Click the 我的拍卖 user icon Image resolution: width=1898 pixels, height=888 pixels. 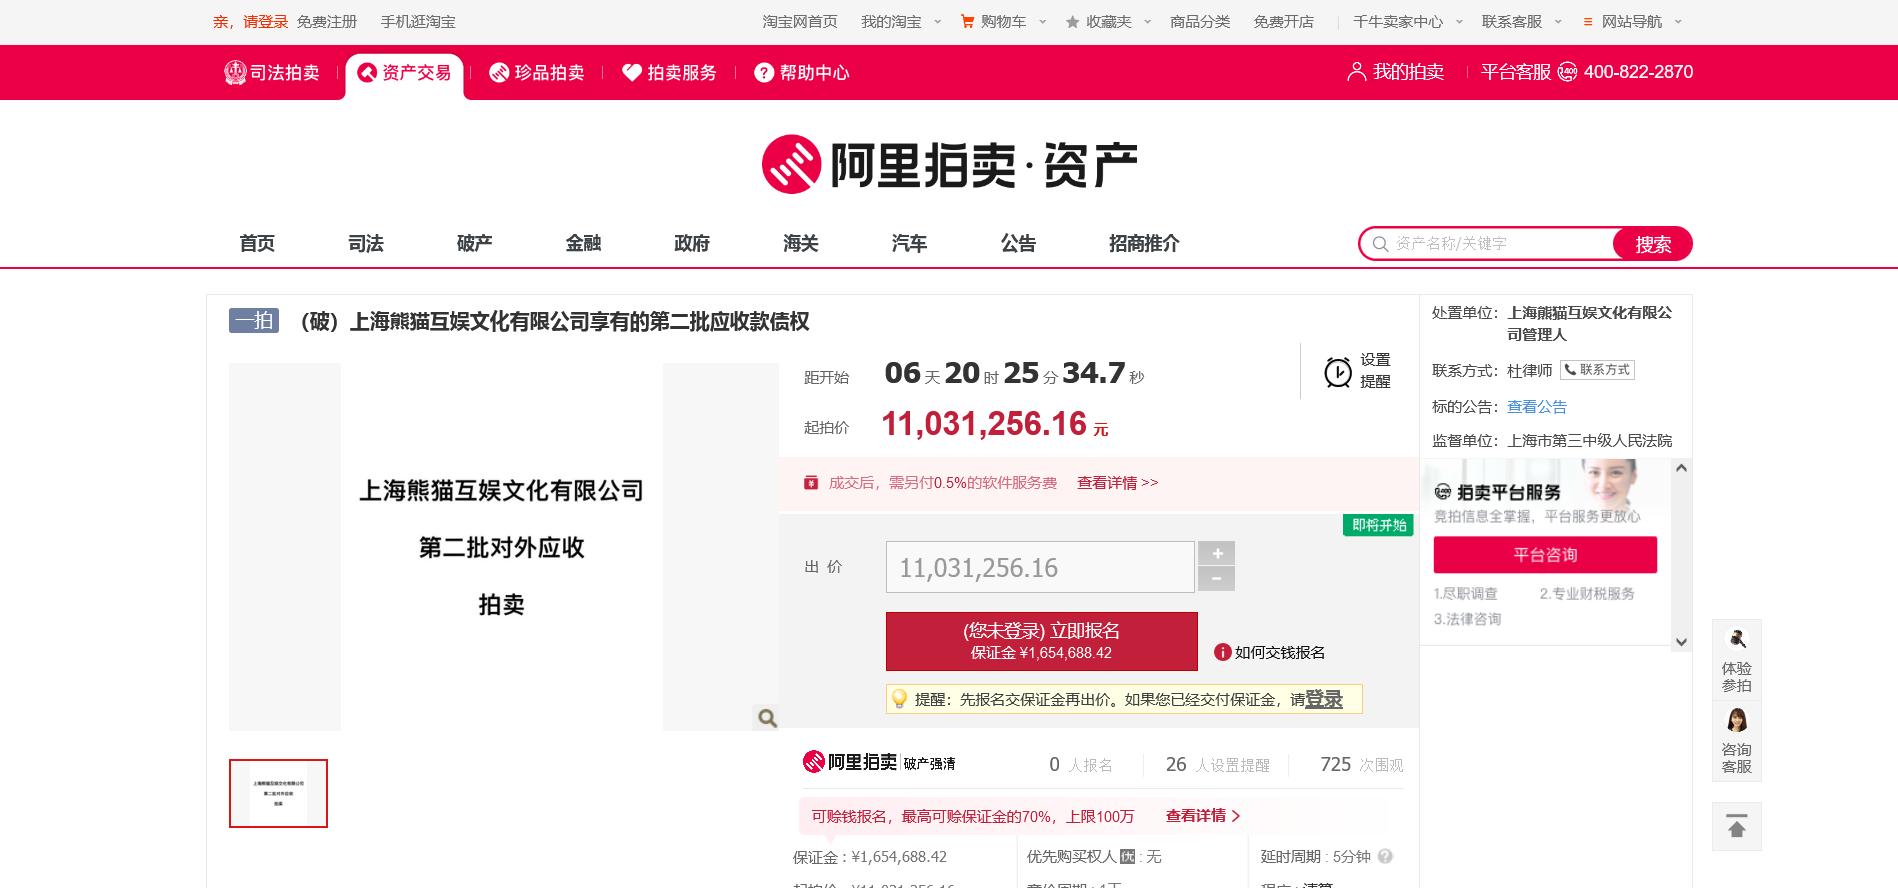[x=1356, y=71]
